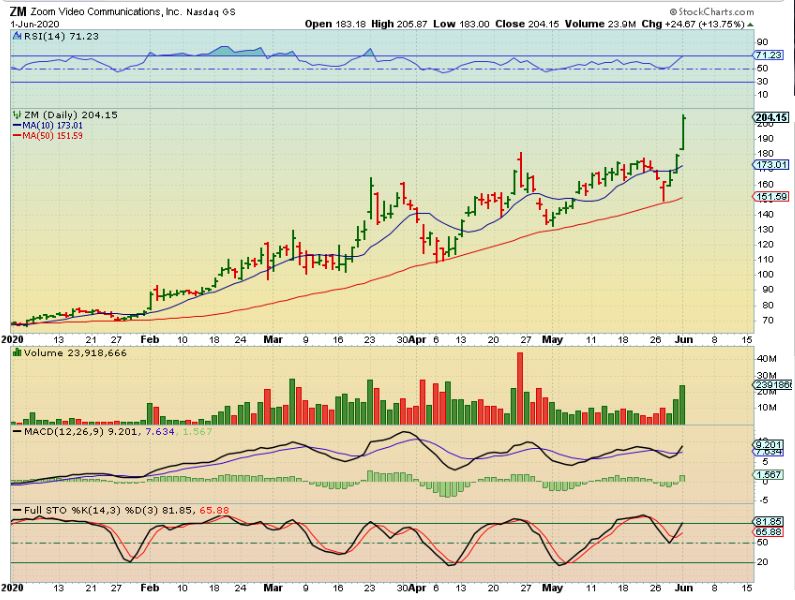Click the Chg +24.67 (+13.75%) value
Viewport: 795px width, 600px height.
[693, 24]
